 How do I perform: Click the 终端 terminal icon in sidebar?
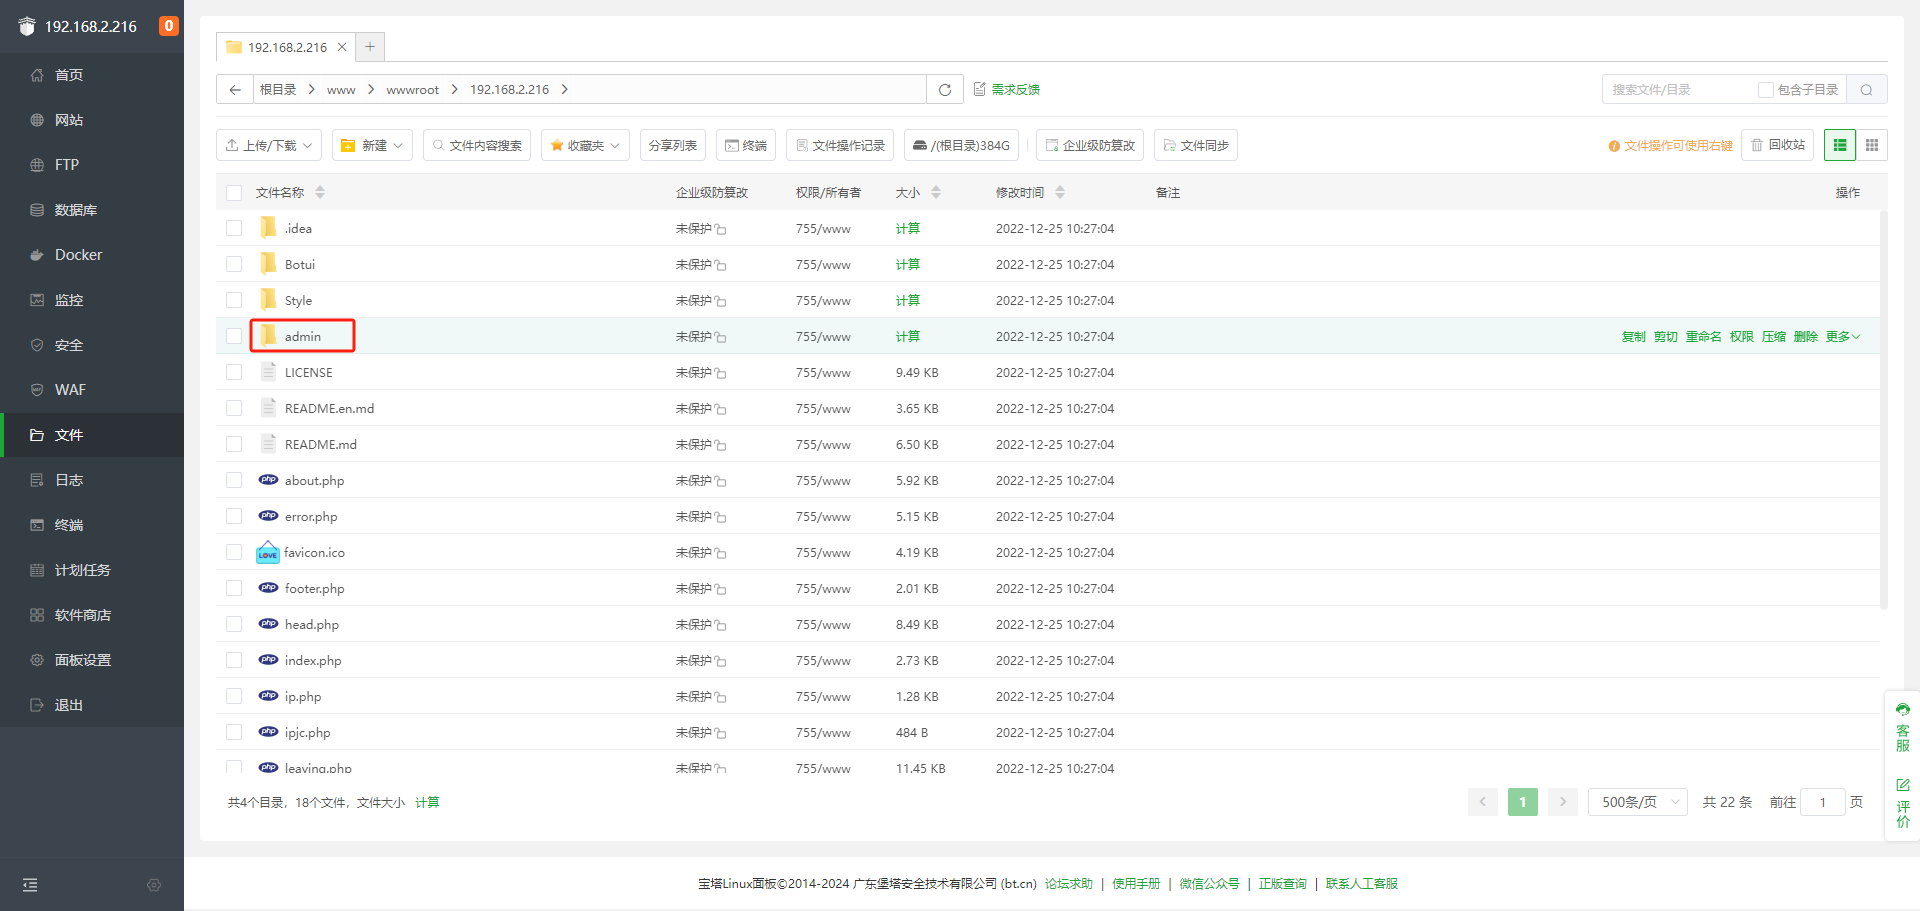point(37,525)
